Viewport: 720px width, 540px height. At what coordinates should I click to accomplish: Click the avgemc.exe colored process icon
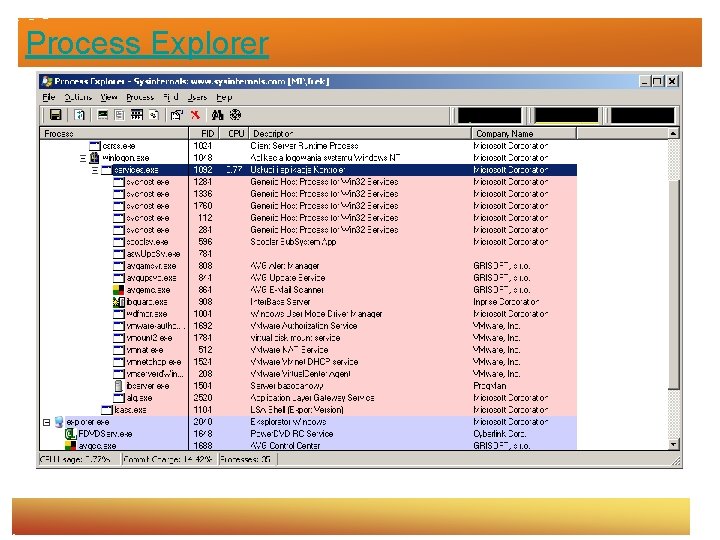pos(118,290)
